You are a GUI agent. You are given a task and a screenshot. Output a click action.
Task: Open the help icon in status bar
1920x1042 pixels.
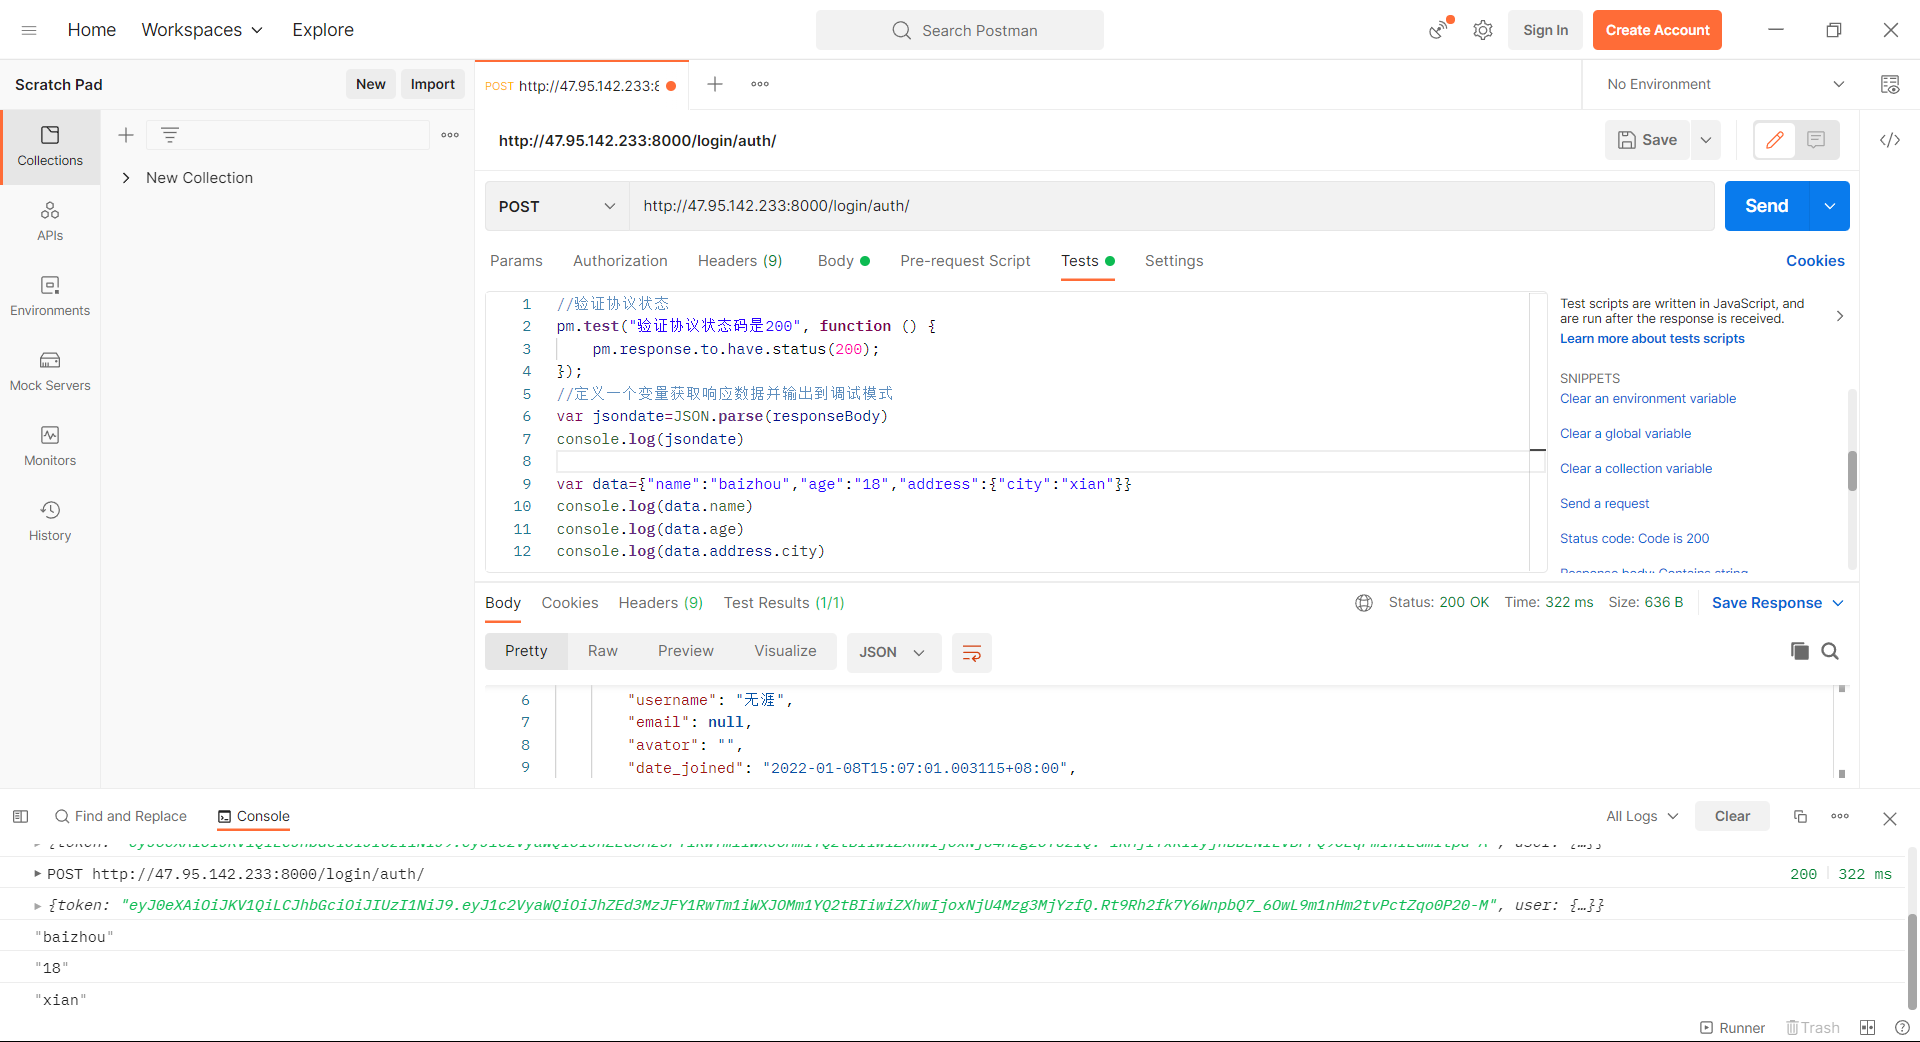coord(1902,1028)
